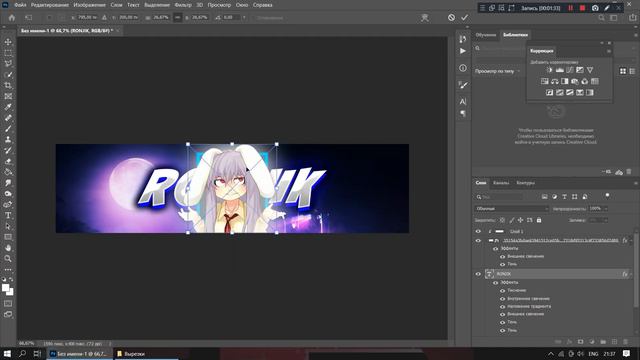Click the Layers panel vertical scrollbar

point(636,269)
